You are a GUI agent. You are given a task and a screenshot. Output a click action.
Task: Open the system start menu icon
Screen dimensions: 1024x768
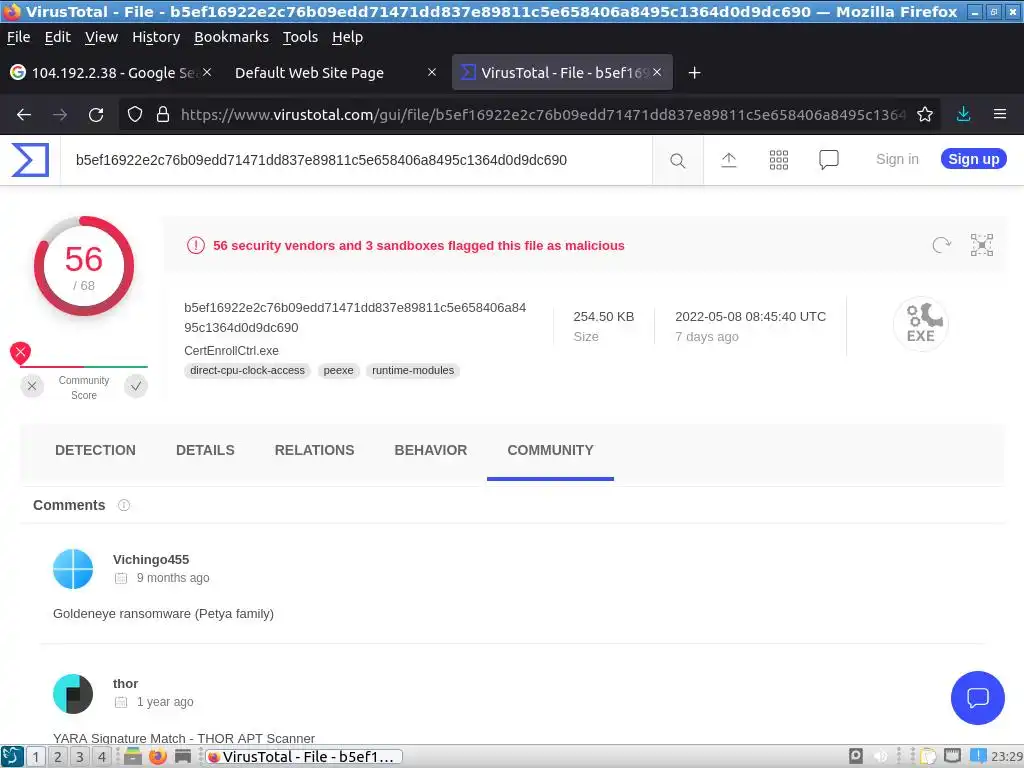(12, 757)
